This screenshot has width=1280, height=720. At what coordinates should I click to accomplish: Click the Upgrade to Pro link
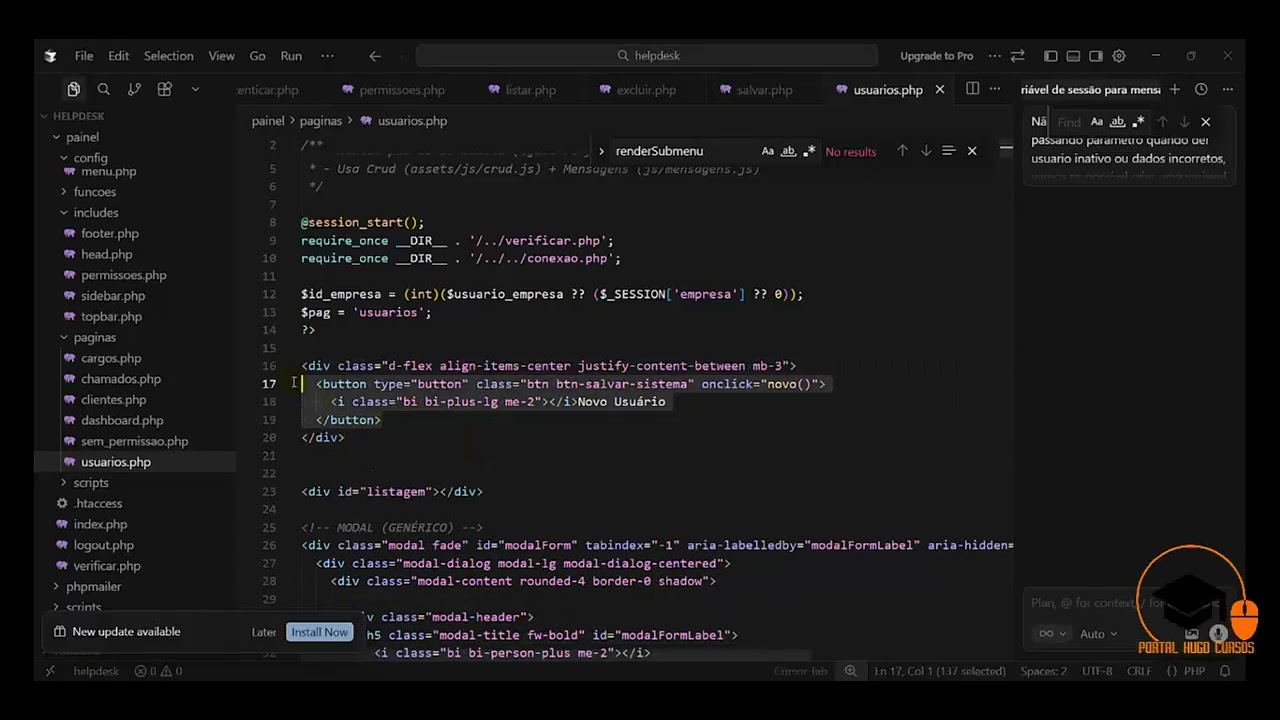[936, 56]
